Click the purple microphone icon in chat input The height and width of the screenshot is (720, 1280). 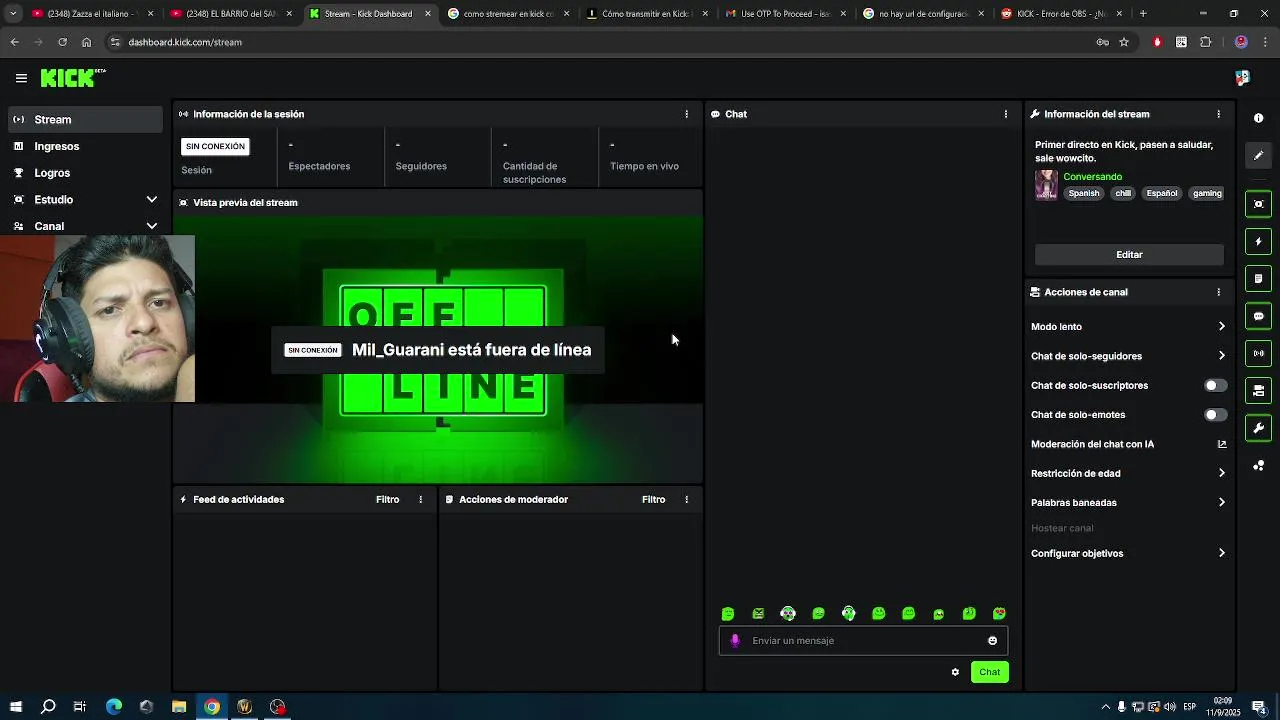click(x=735, y=641)
